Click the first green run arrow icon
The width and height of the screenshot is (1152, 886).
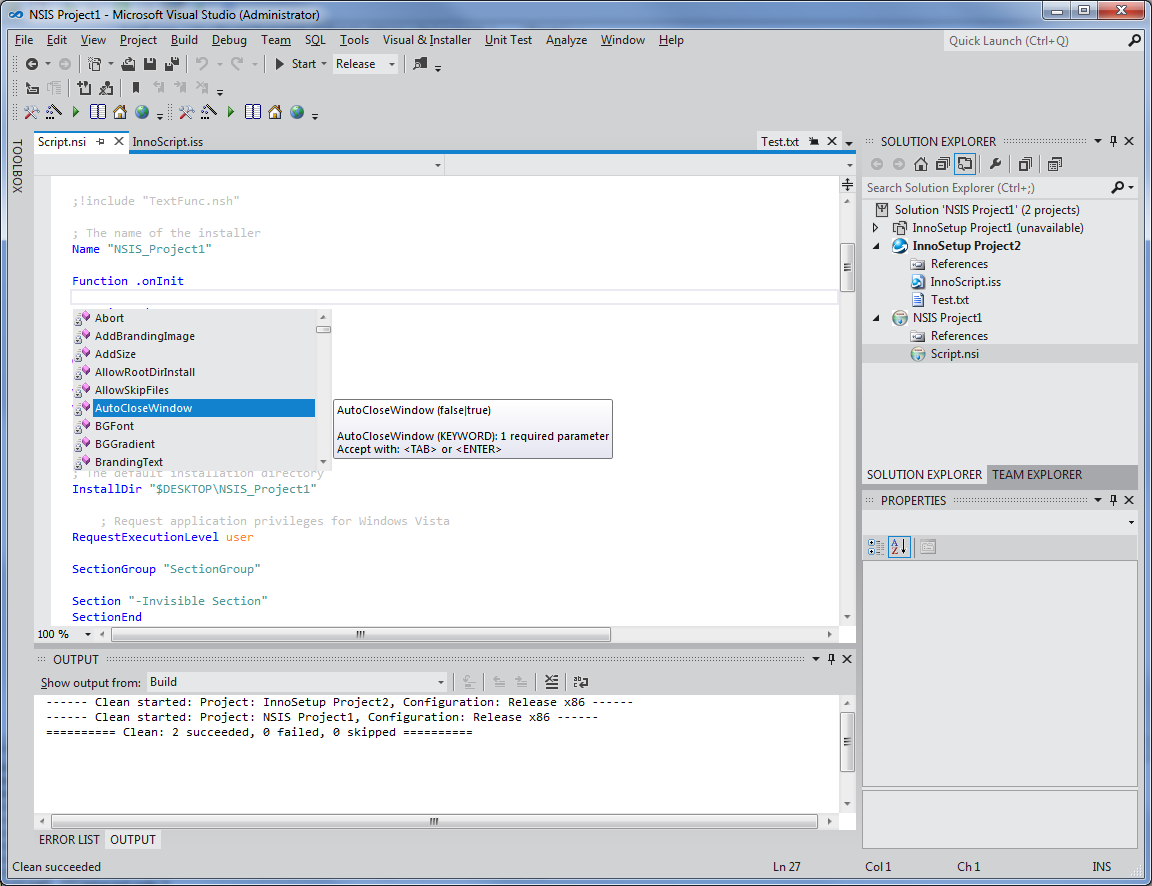click(76, 112)
